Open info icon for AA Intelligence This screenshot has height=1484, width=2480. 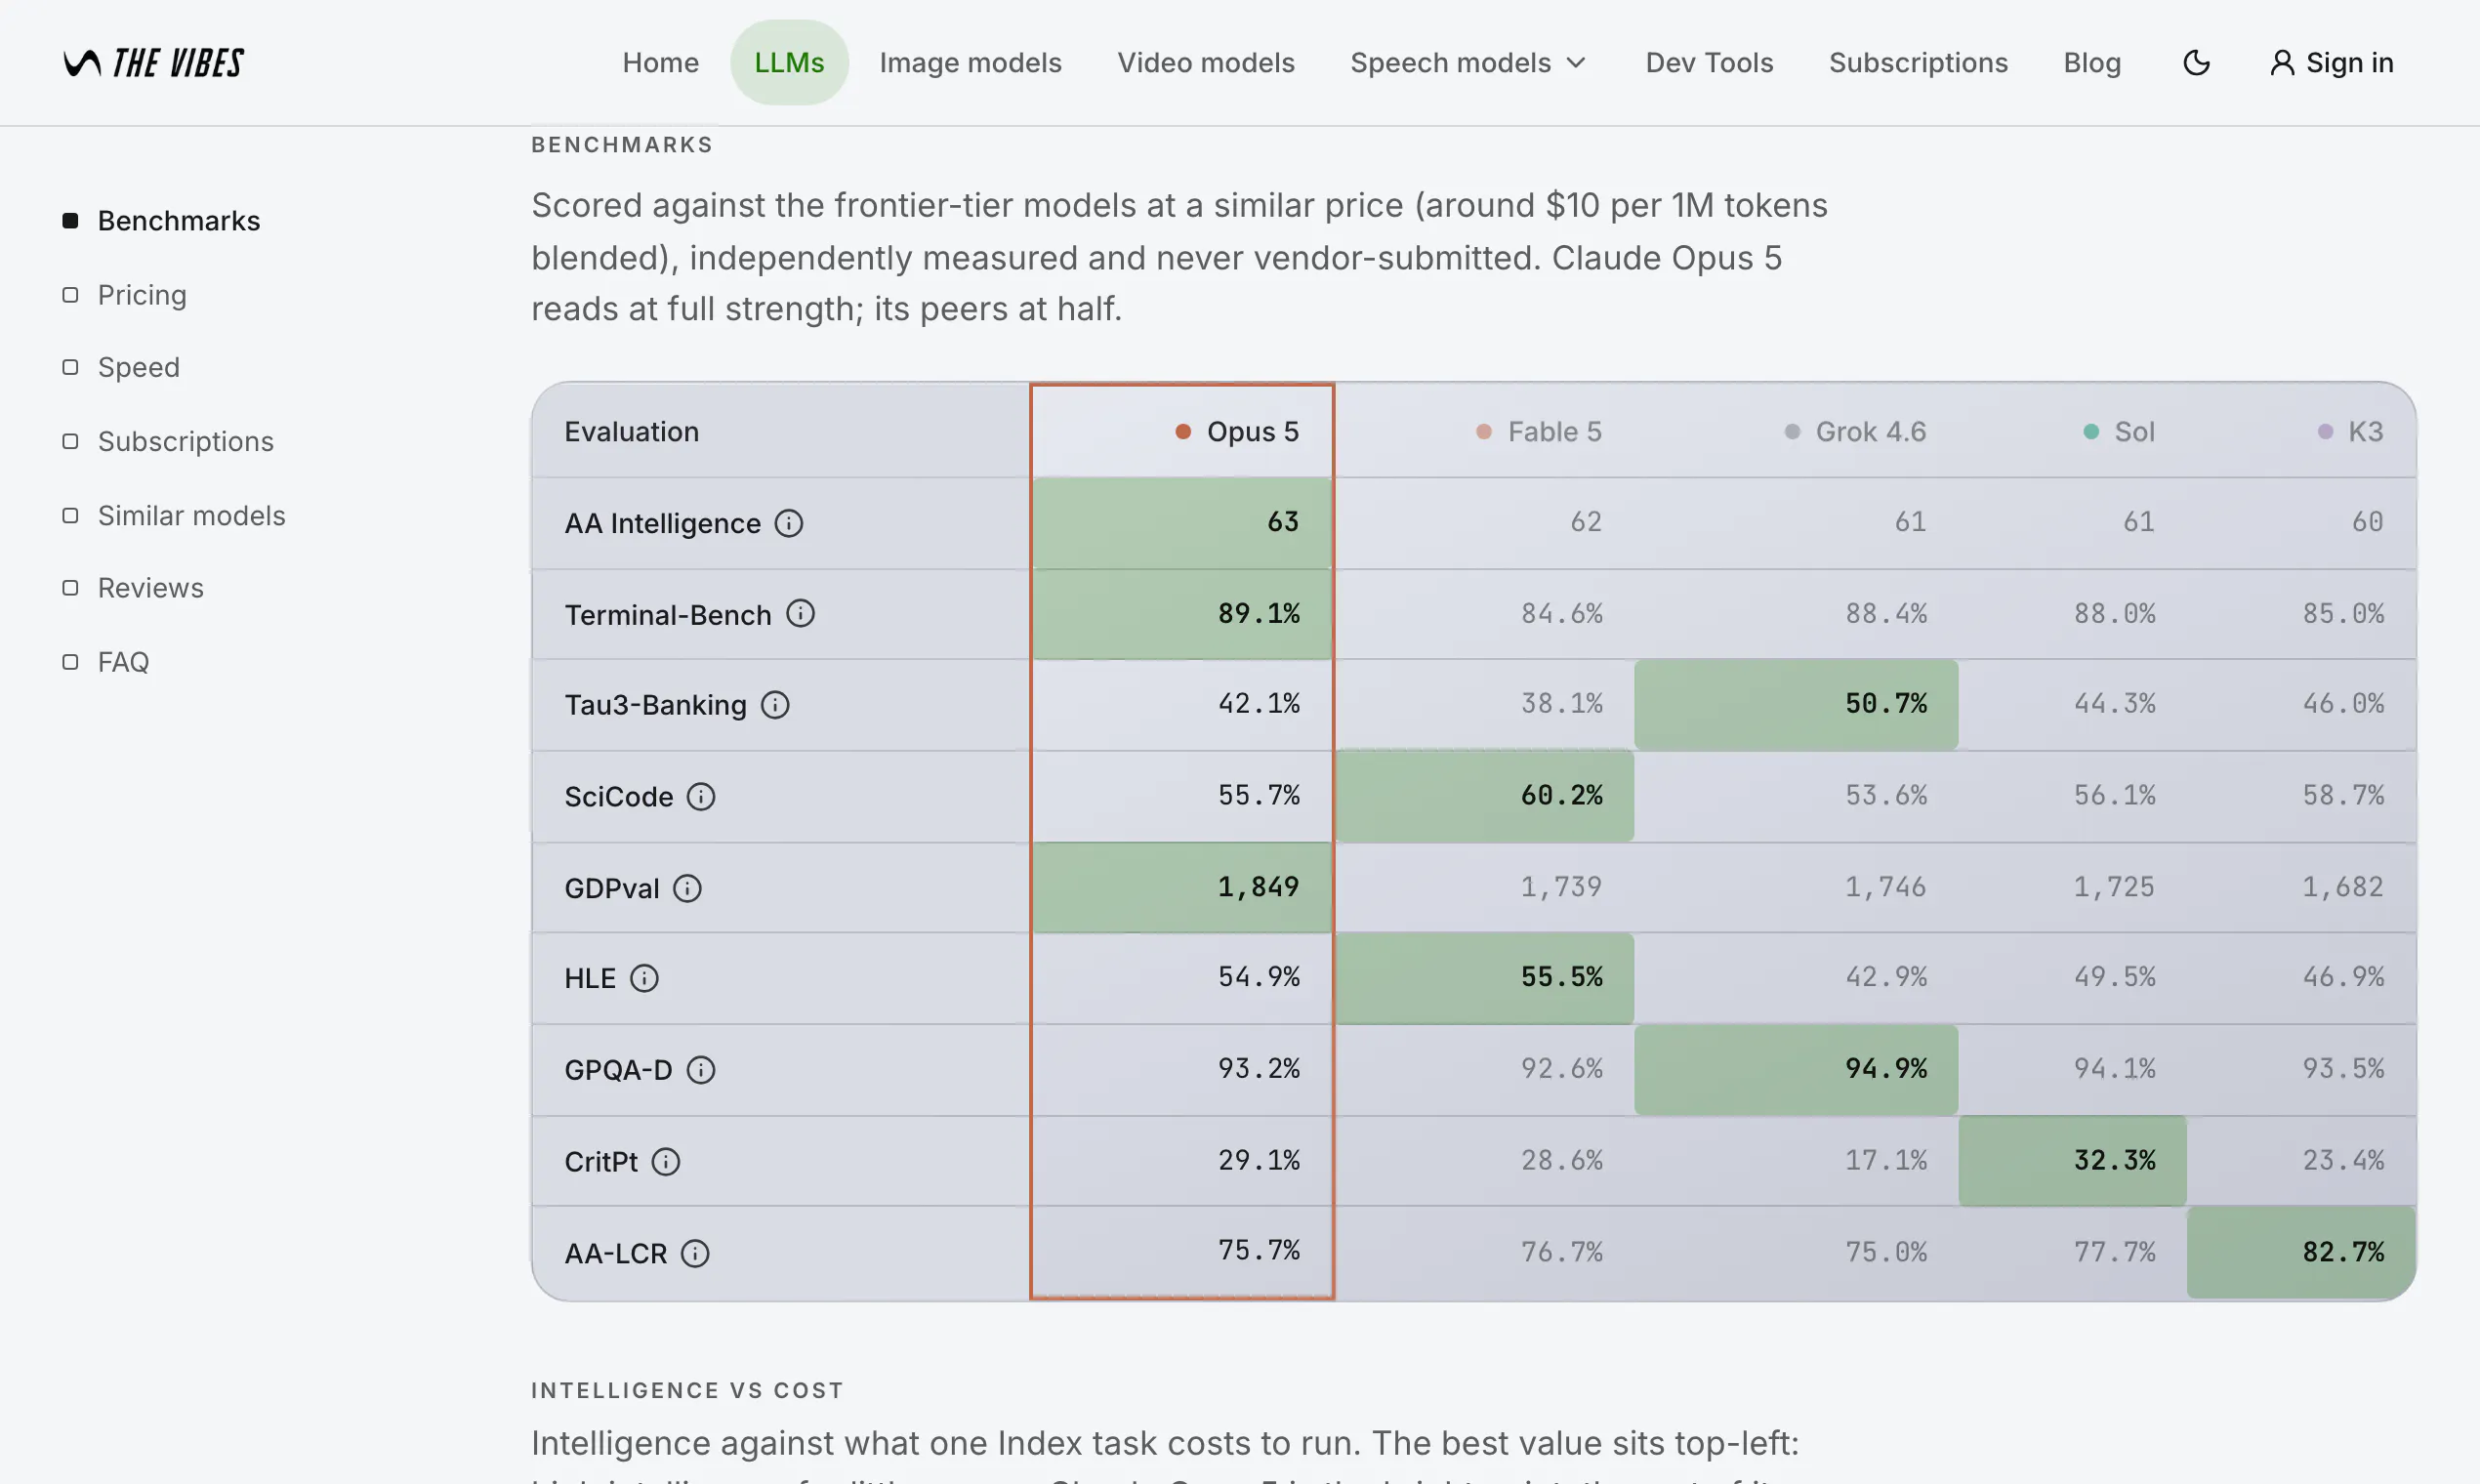[x=789, y=523]
